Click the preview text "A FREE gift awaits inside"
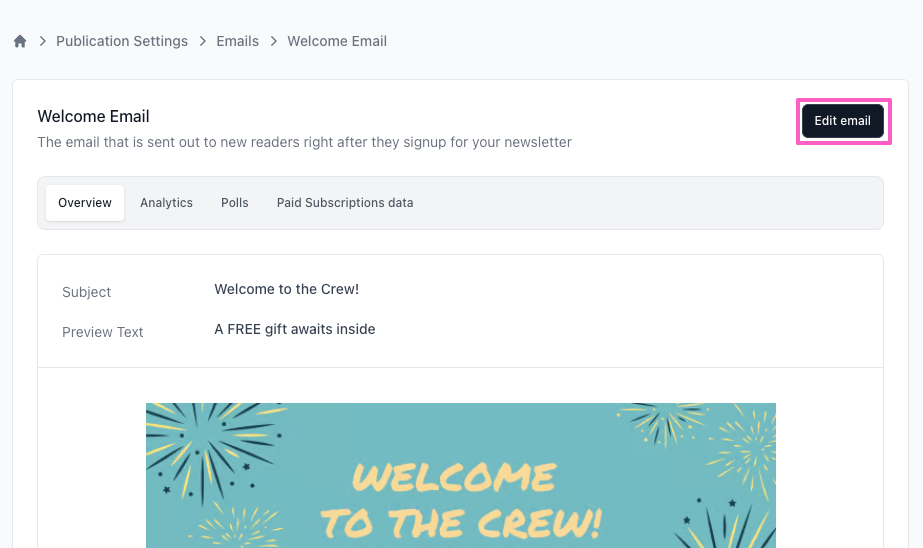 pyautogui.click(x=295, y=329)
